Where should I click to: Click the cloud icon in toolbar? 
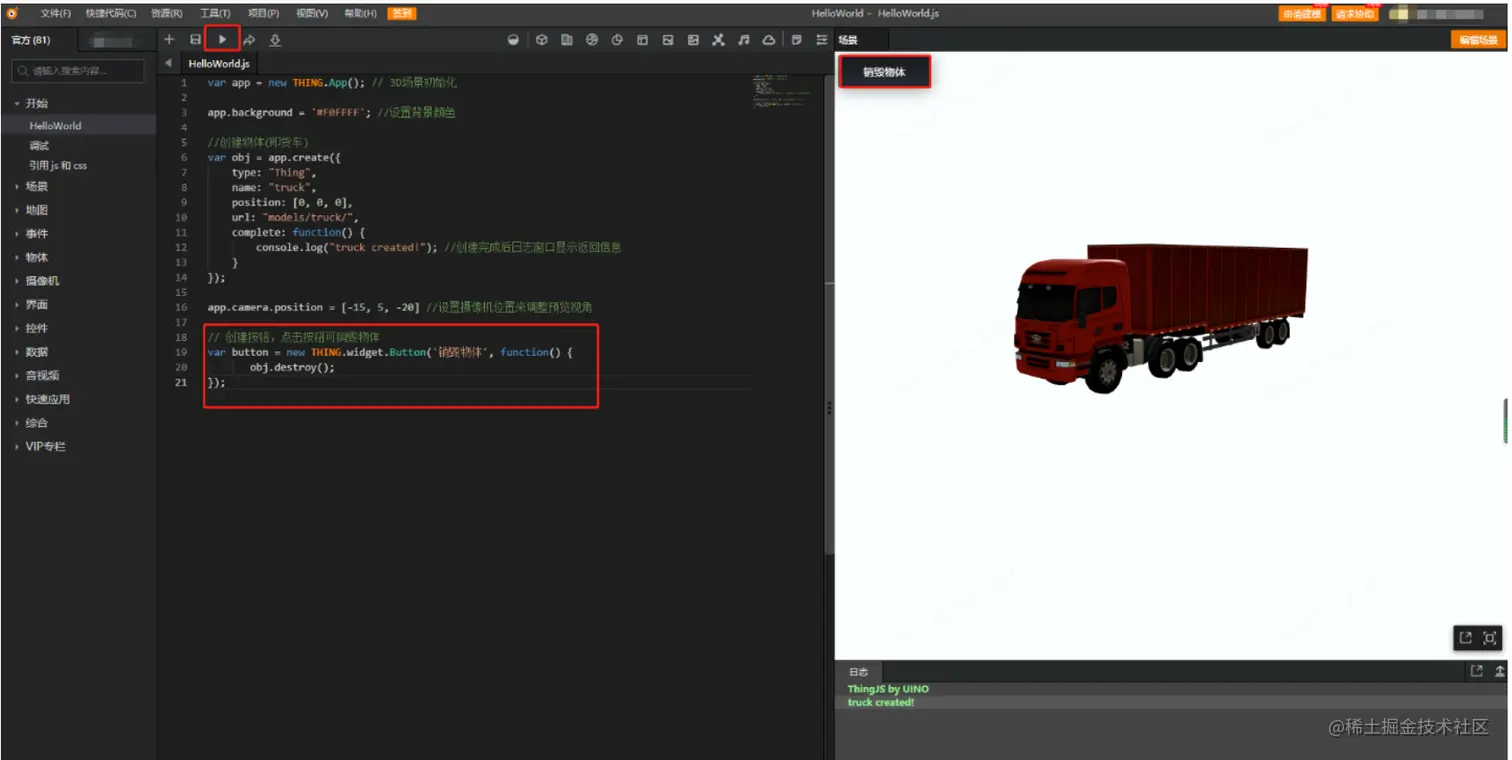click(768, 40)
